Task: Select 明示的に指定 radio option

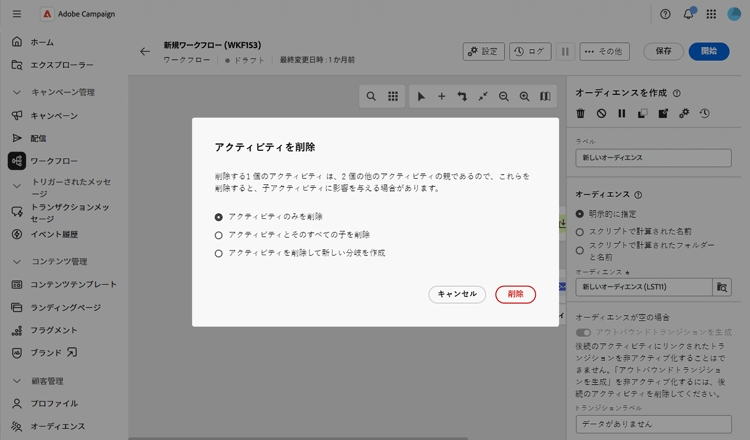Action: tap(580, 214)
